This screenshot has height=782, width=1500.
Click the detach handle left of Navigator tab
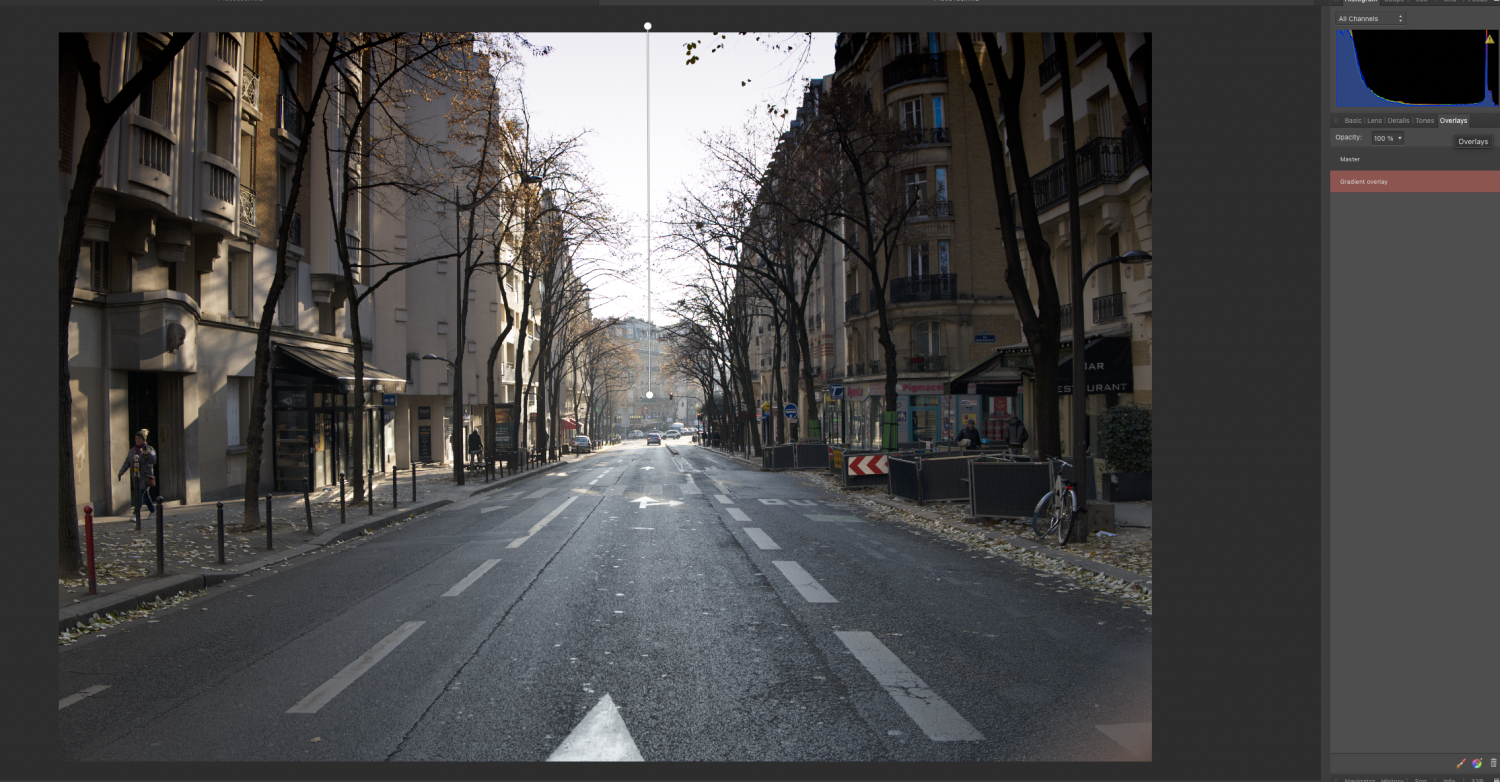(1336, 780)
